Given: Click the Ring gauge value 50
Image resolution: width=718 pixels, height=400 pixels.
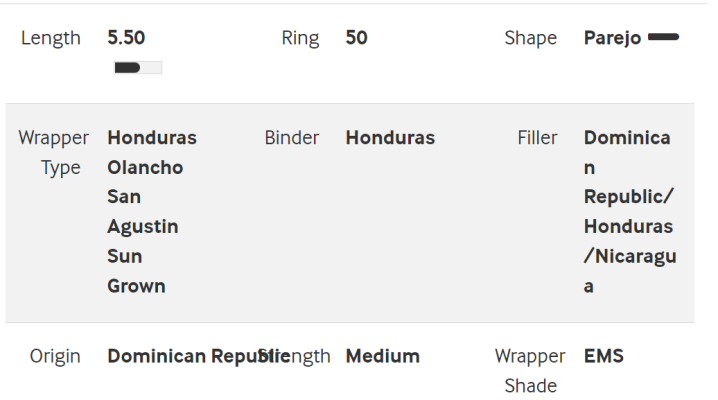Looking at the screenshot, I should [357, 38].
